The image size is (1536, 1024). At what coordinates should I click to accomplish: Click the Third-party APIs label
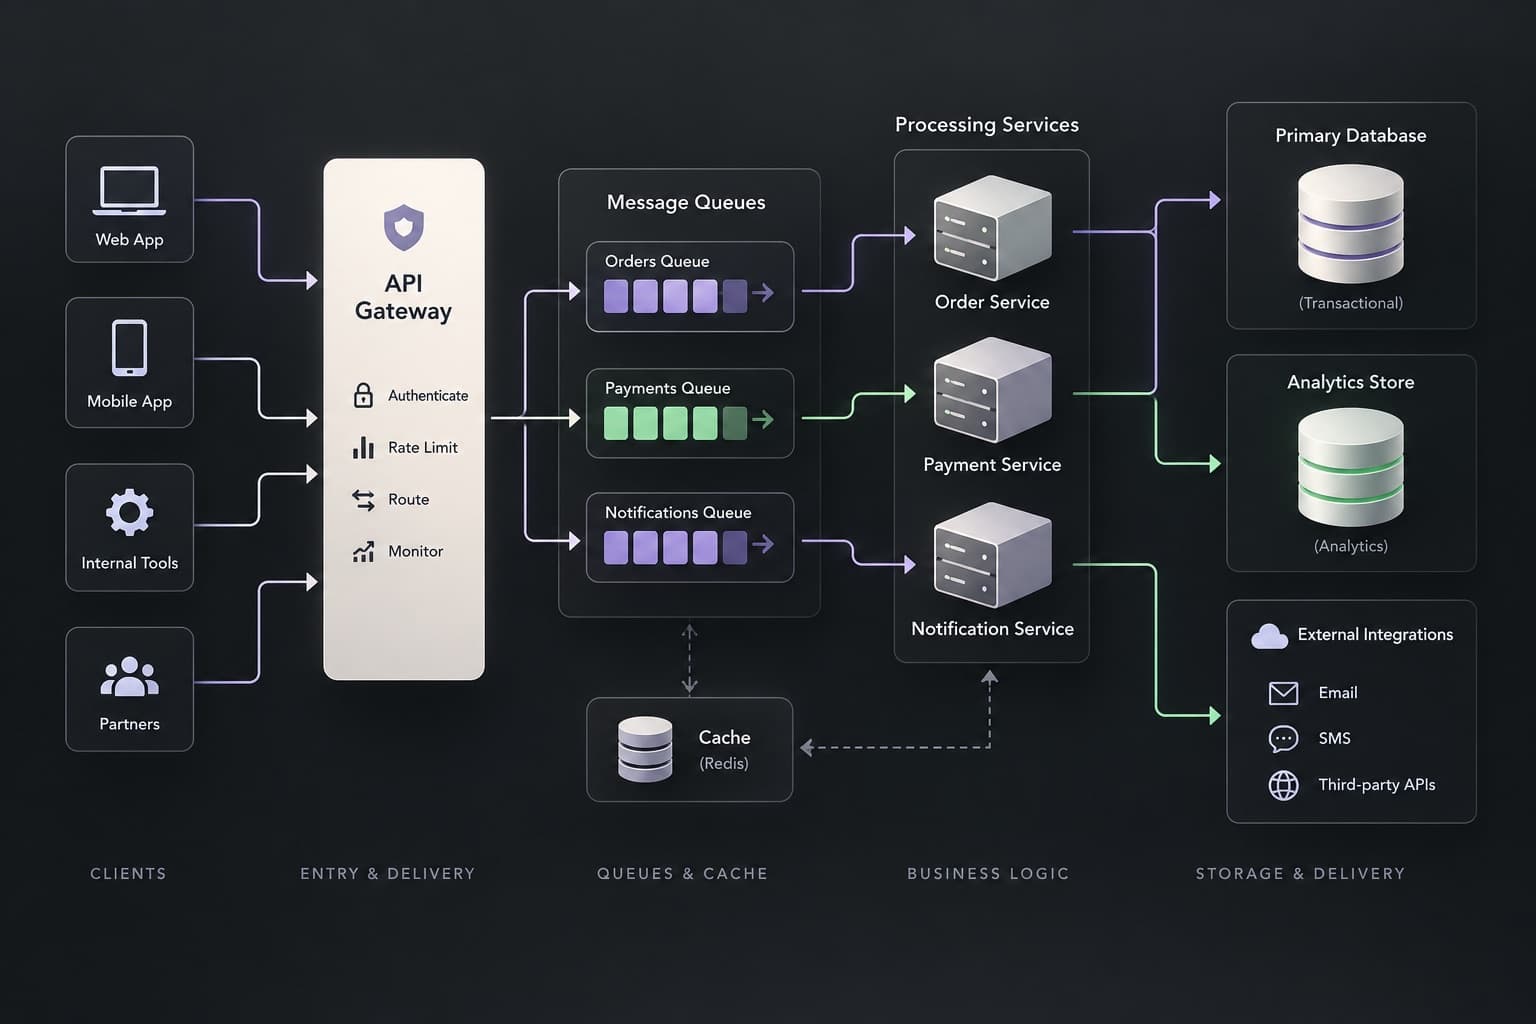click(1377, 785)
